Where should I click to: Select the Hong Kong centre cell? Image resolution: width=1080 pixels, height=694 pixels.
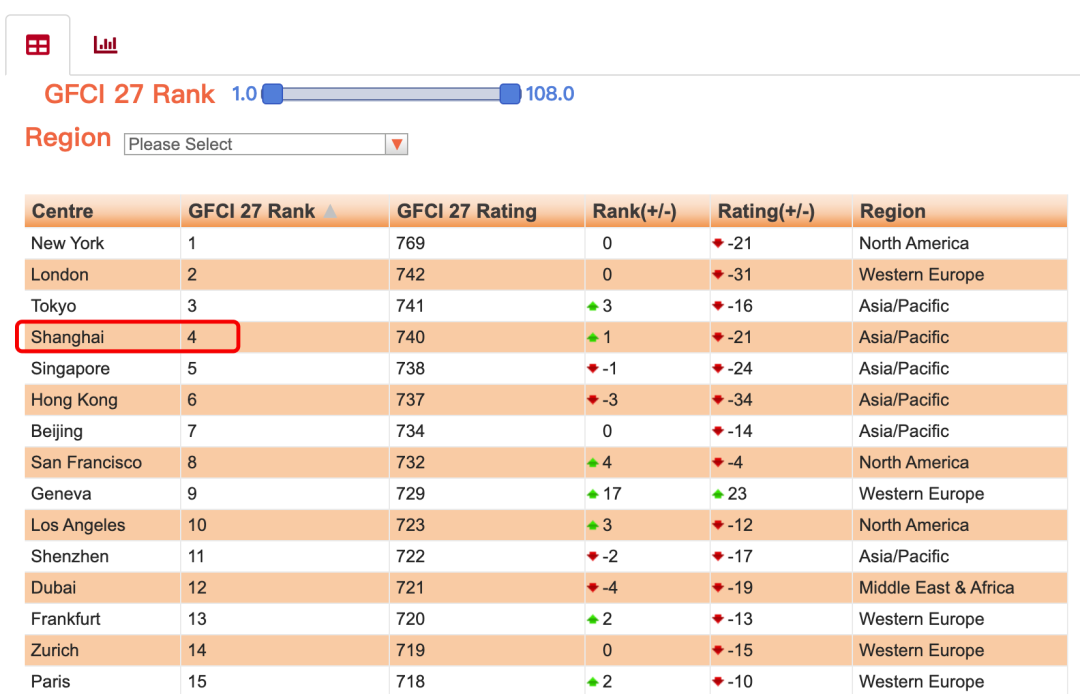(103, 400)
